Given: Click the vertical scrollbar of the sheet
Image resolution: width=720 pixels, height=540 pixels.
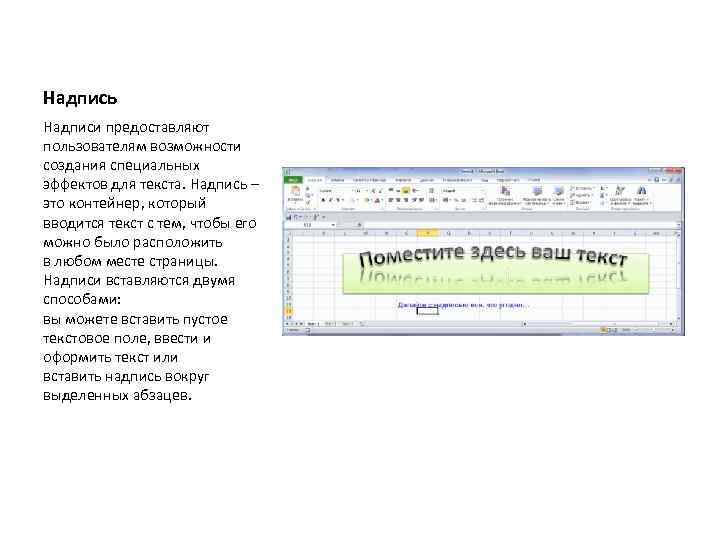Looking at the screenshot, I should point(678,276).
